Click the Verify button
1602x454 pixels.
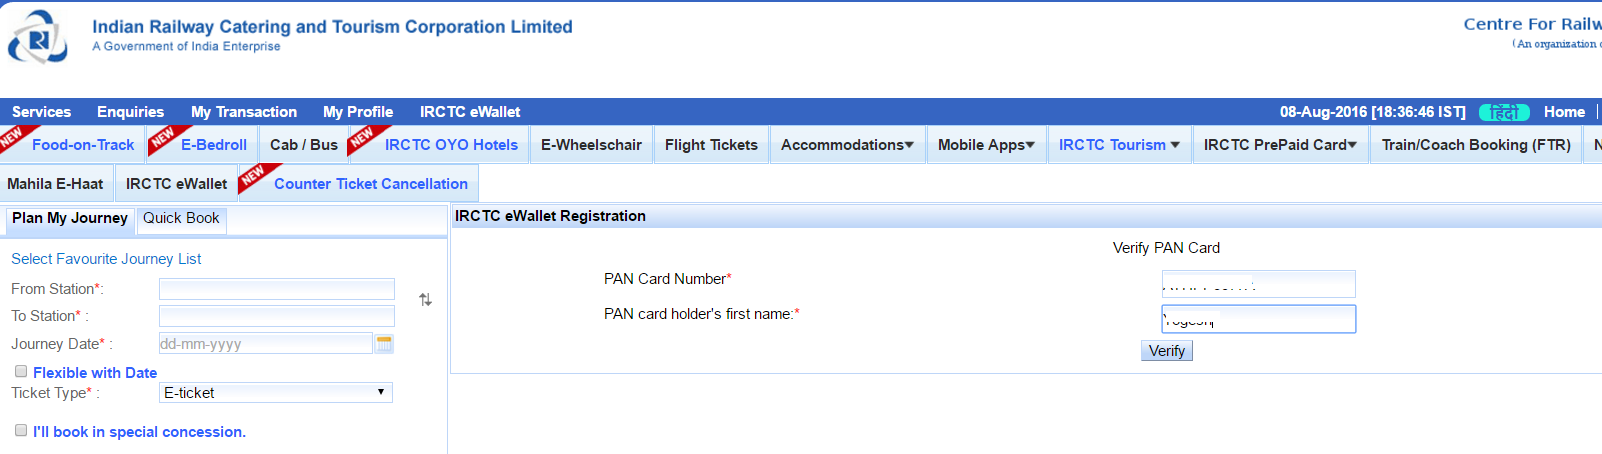pyautogui.click(x=1167, y=351)
